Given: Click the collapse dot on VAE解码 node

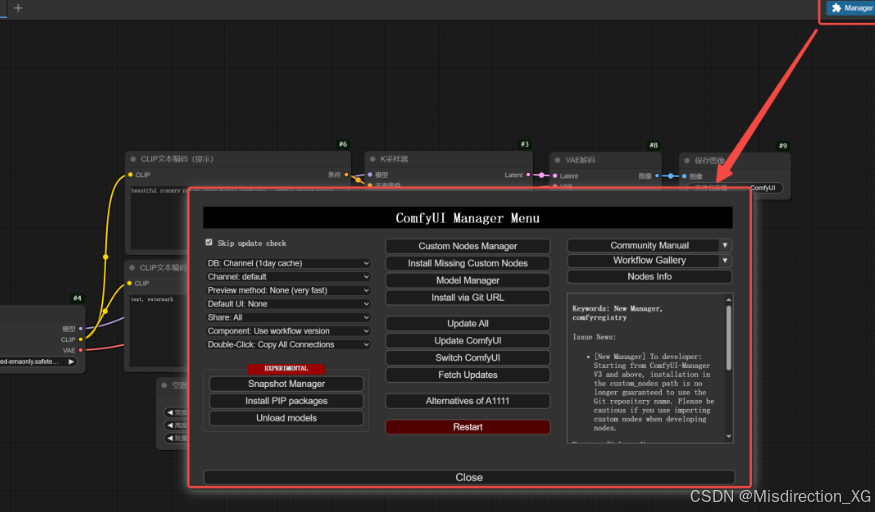Looking at the screenshot, I should coord(557,160).
